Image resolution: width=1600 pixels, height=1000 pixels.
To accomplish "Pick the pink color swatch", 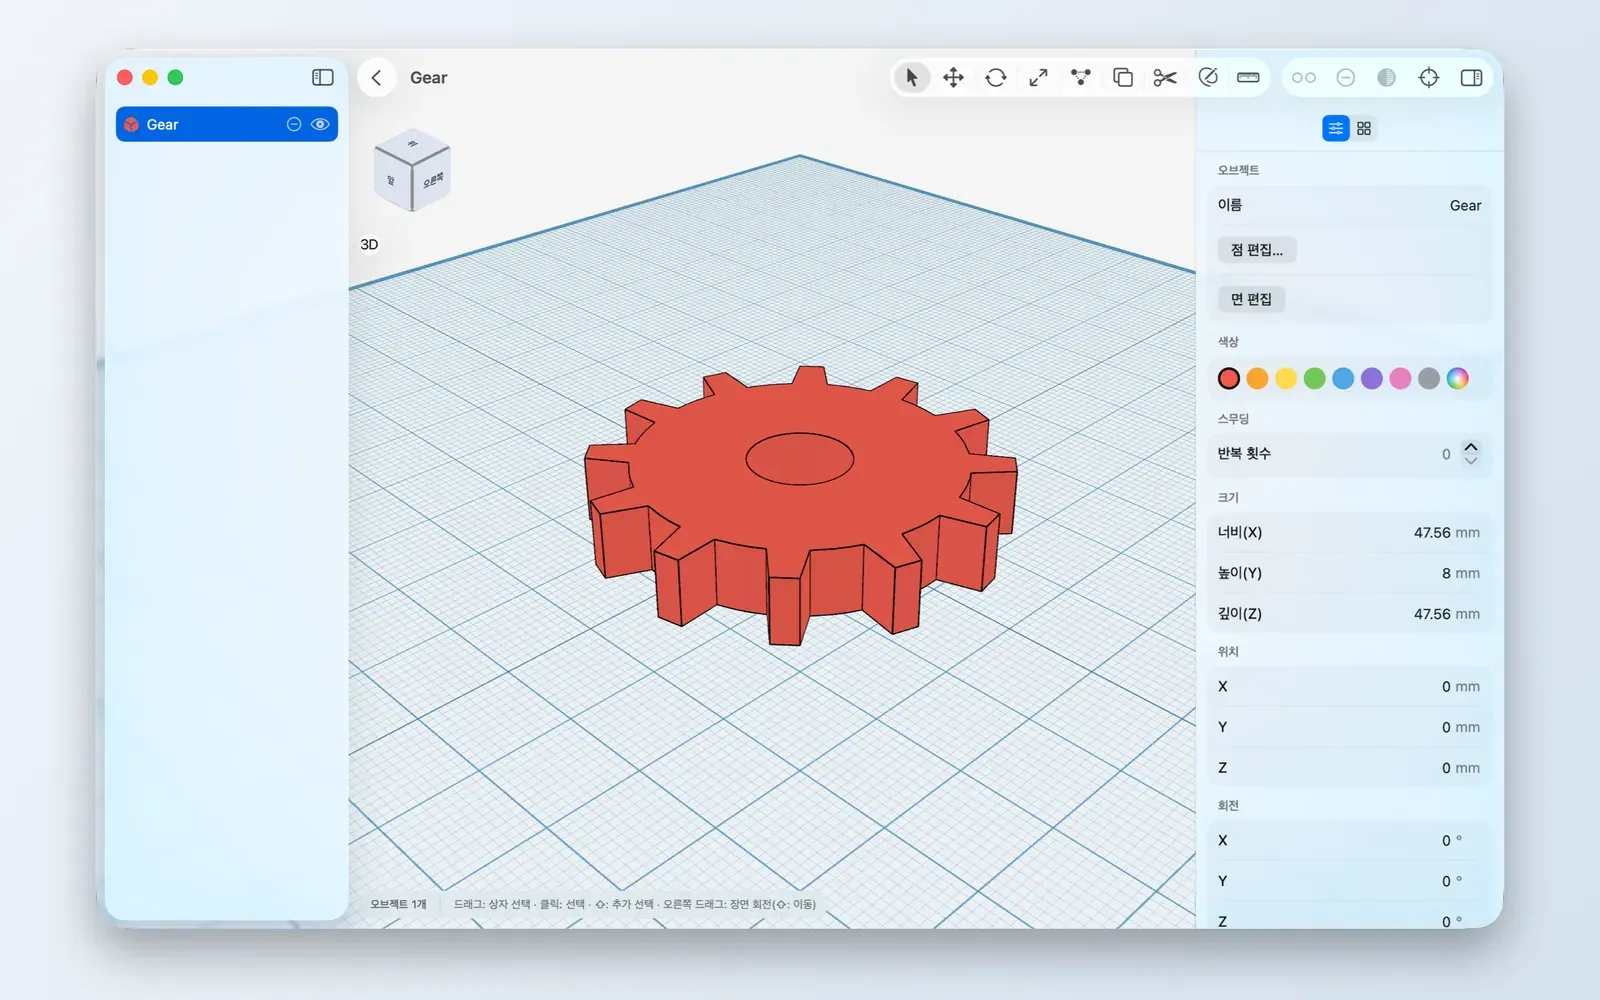I will (x=1400, y=378).
